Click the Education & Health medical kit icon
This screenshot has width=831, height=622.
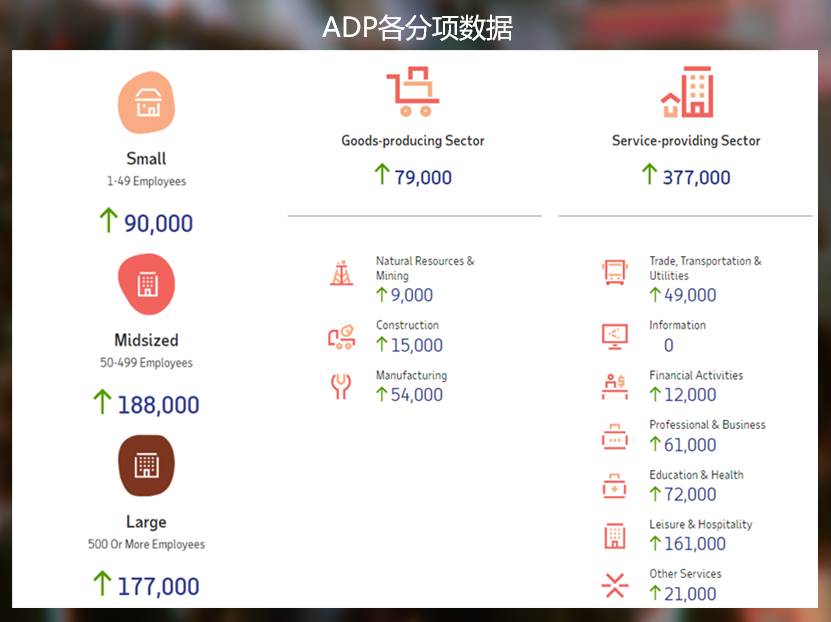pos(614,486)
